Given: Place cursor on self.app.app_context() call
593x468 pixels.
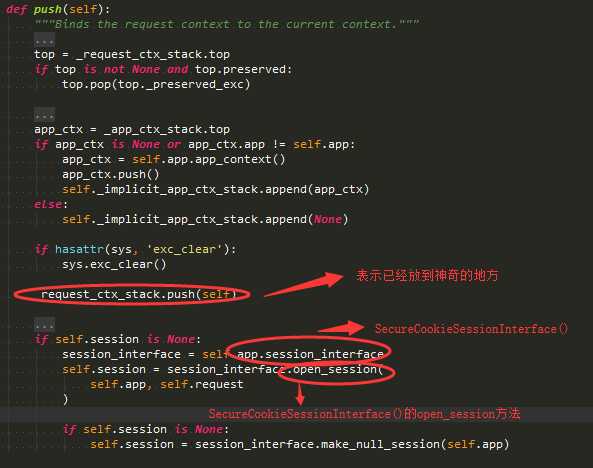Looking at the screenshot, I should tap(208, 159).
